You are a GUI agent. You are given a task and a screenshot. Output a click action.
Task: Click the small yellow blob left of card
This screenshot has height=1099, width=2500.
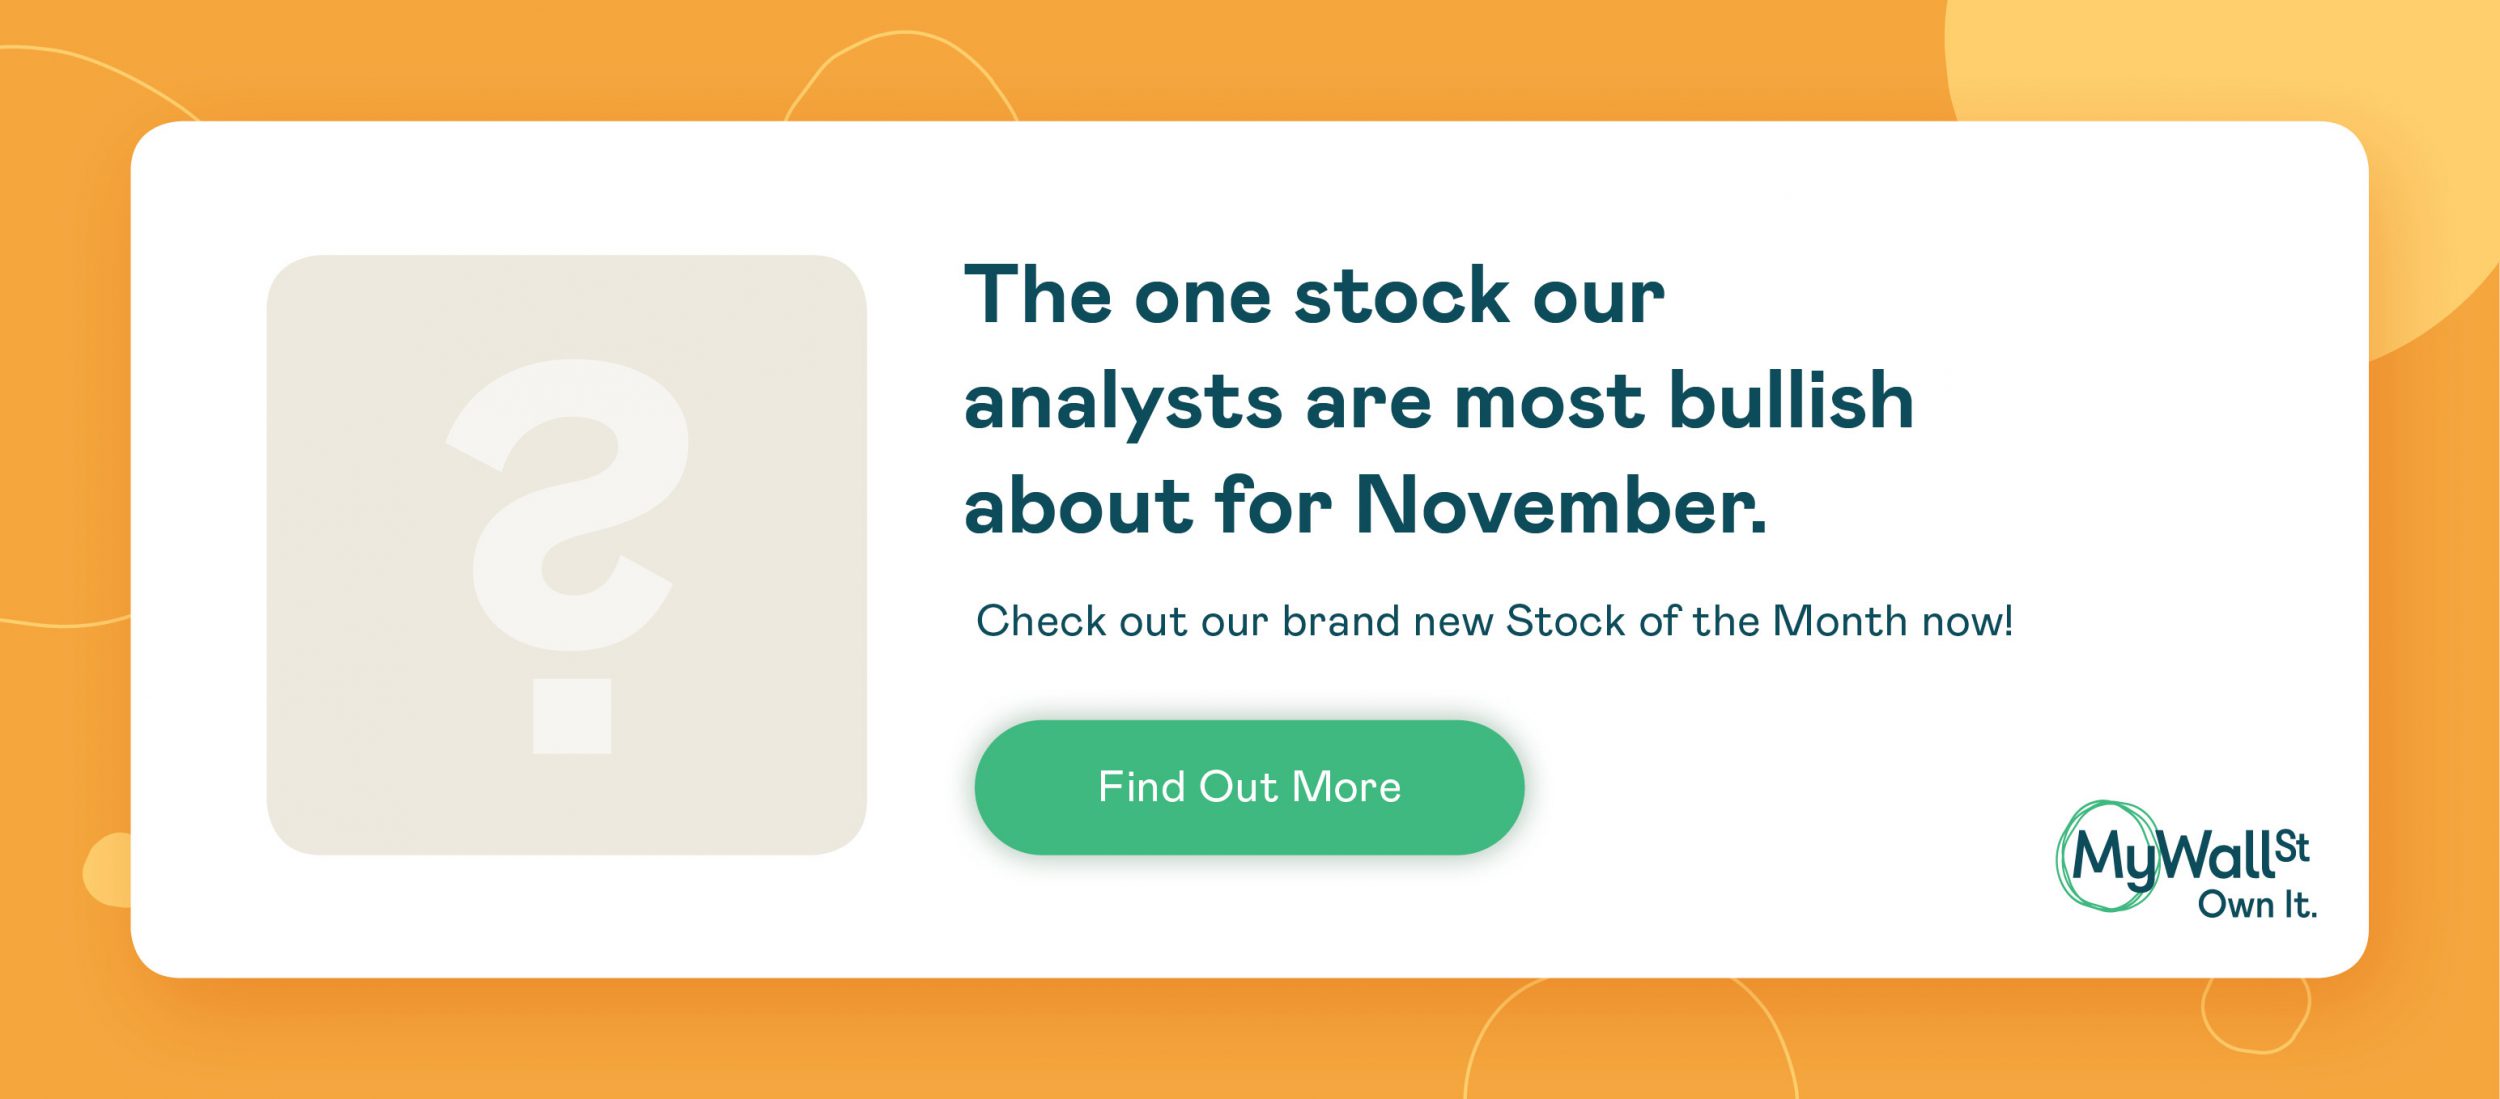pos(108,870)
